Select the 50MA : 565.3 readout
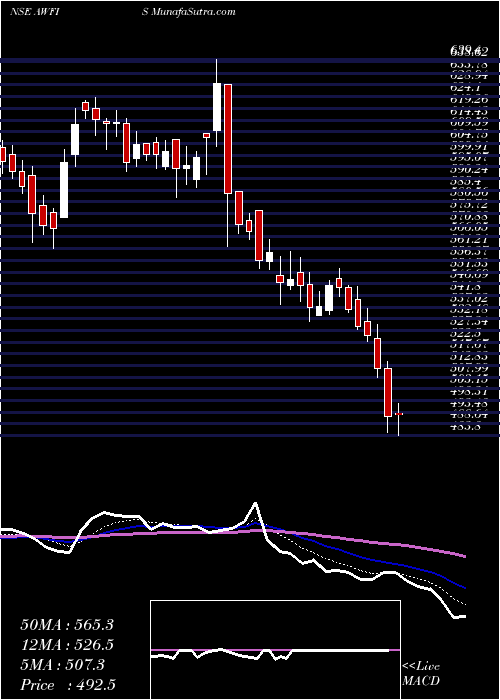 pyautogui.click(x=67, y=625)
